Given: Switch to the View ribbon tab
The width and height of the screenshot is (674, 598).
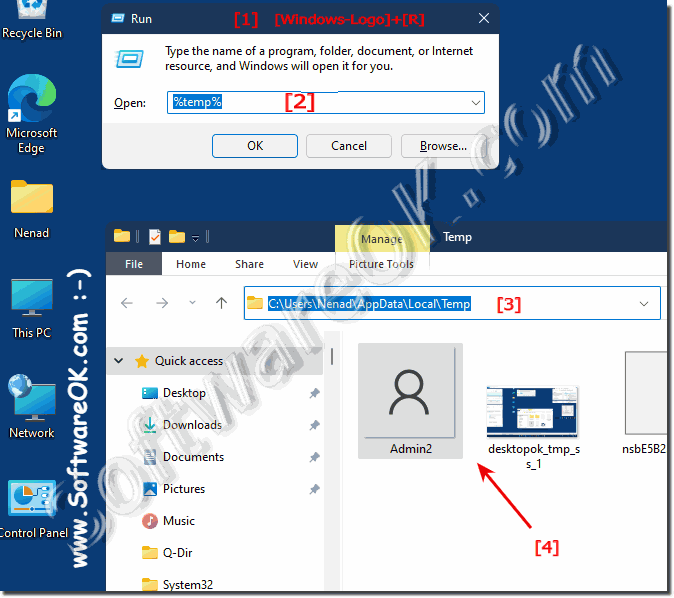Looking at the screenshot, I should [x=305, y=264].
